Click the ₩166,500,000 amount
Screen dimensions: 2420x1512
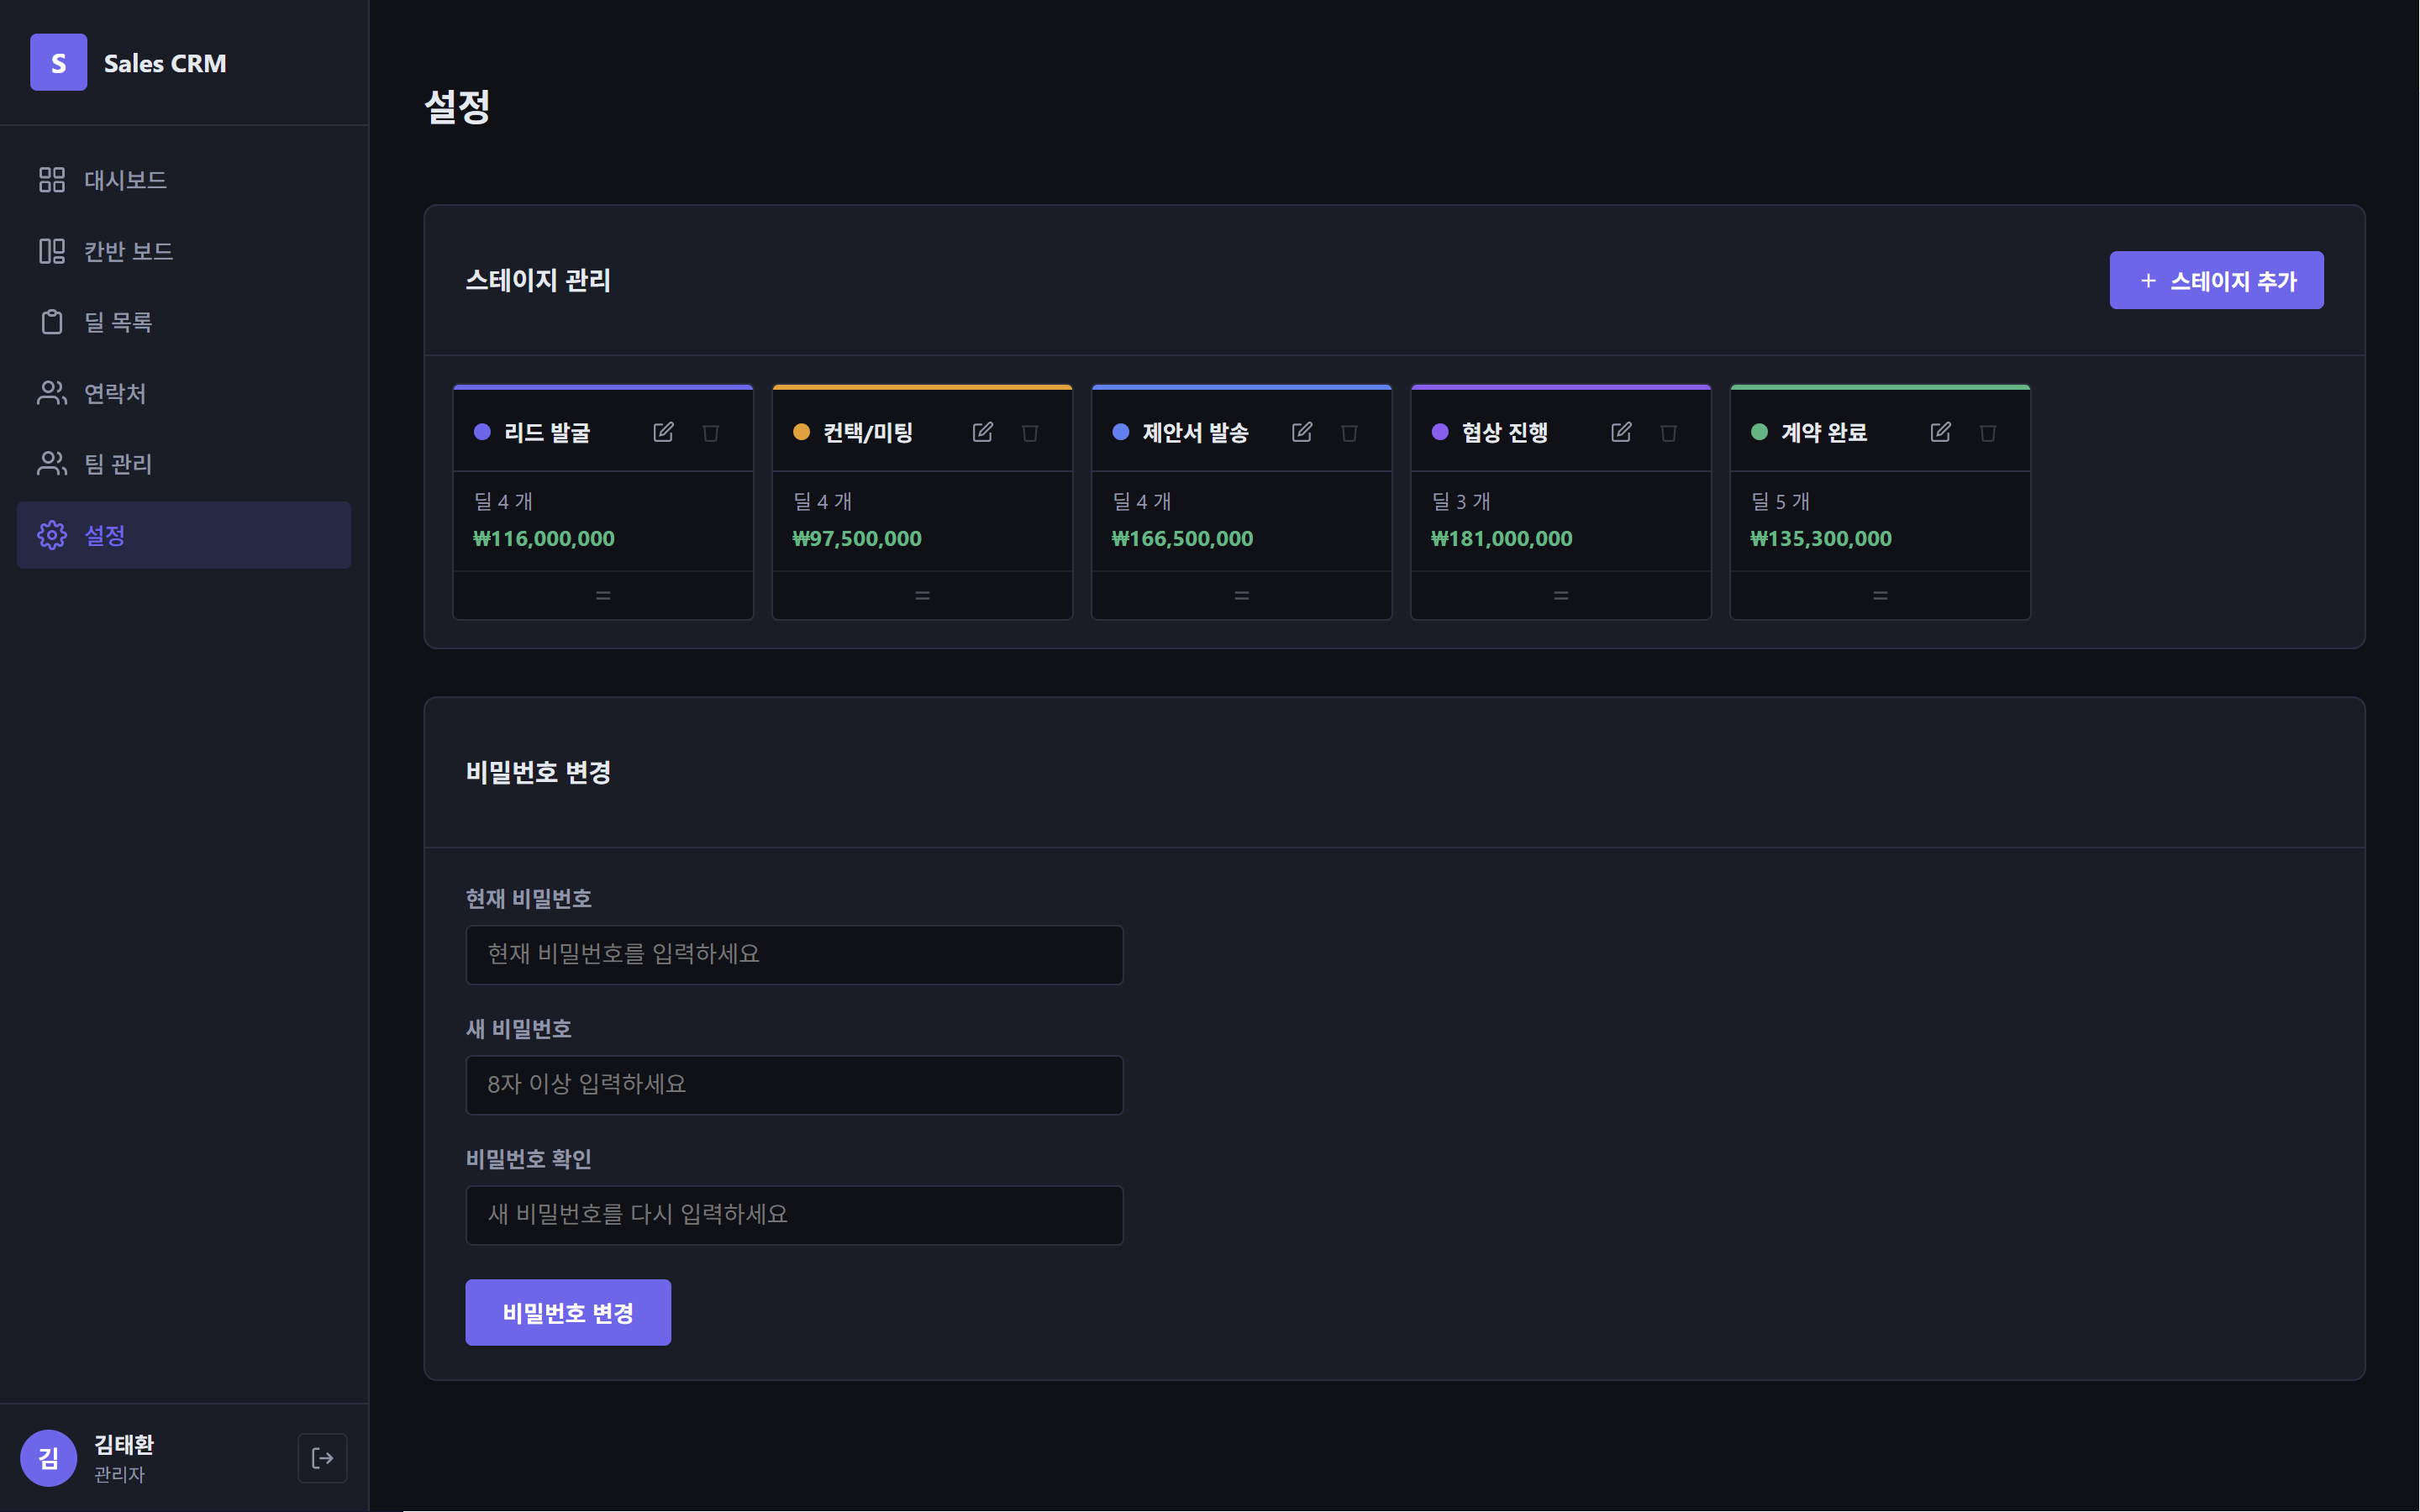click(x=1182, y=539)
